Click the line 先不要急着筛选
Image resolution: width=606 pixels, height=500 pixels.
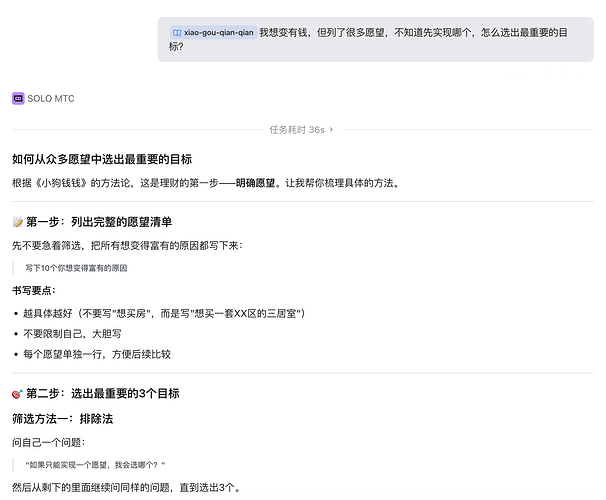[x=128, y=245]
